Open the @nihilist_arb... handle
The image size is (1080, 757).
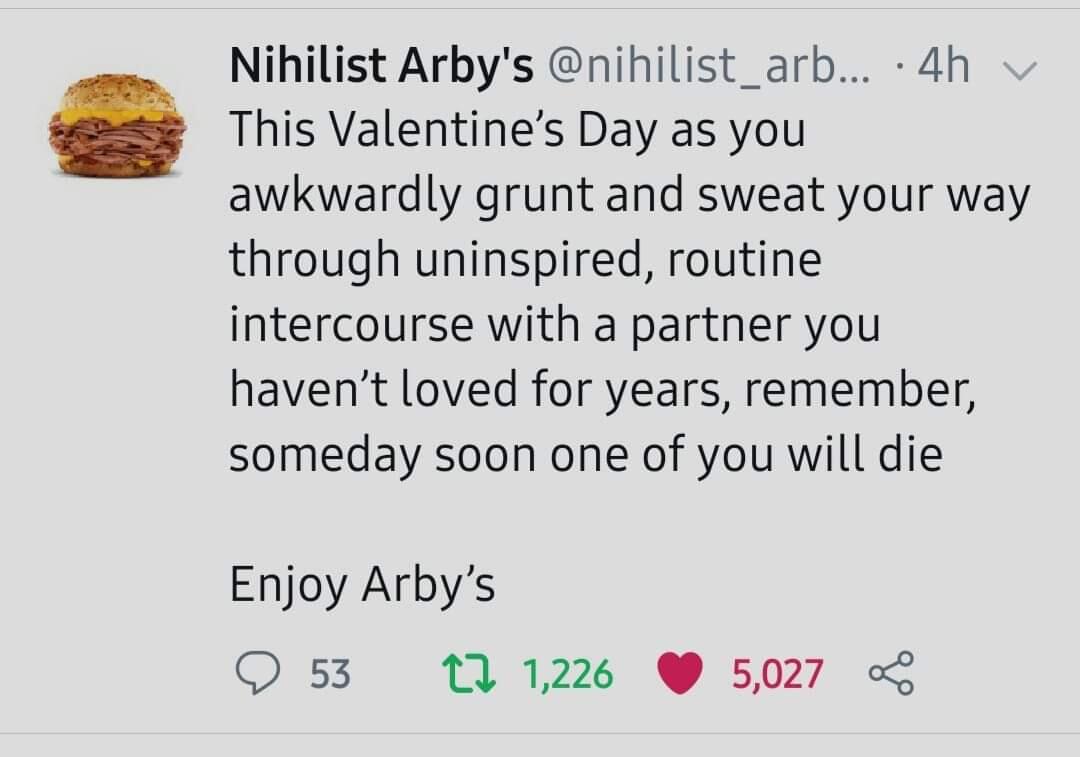click(708, 65)
